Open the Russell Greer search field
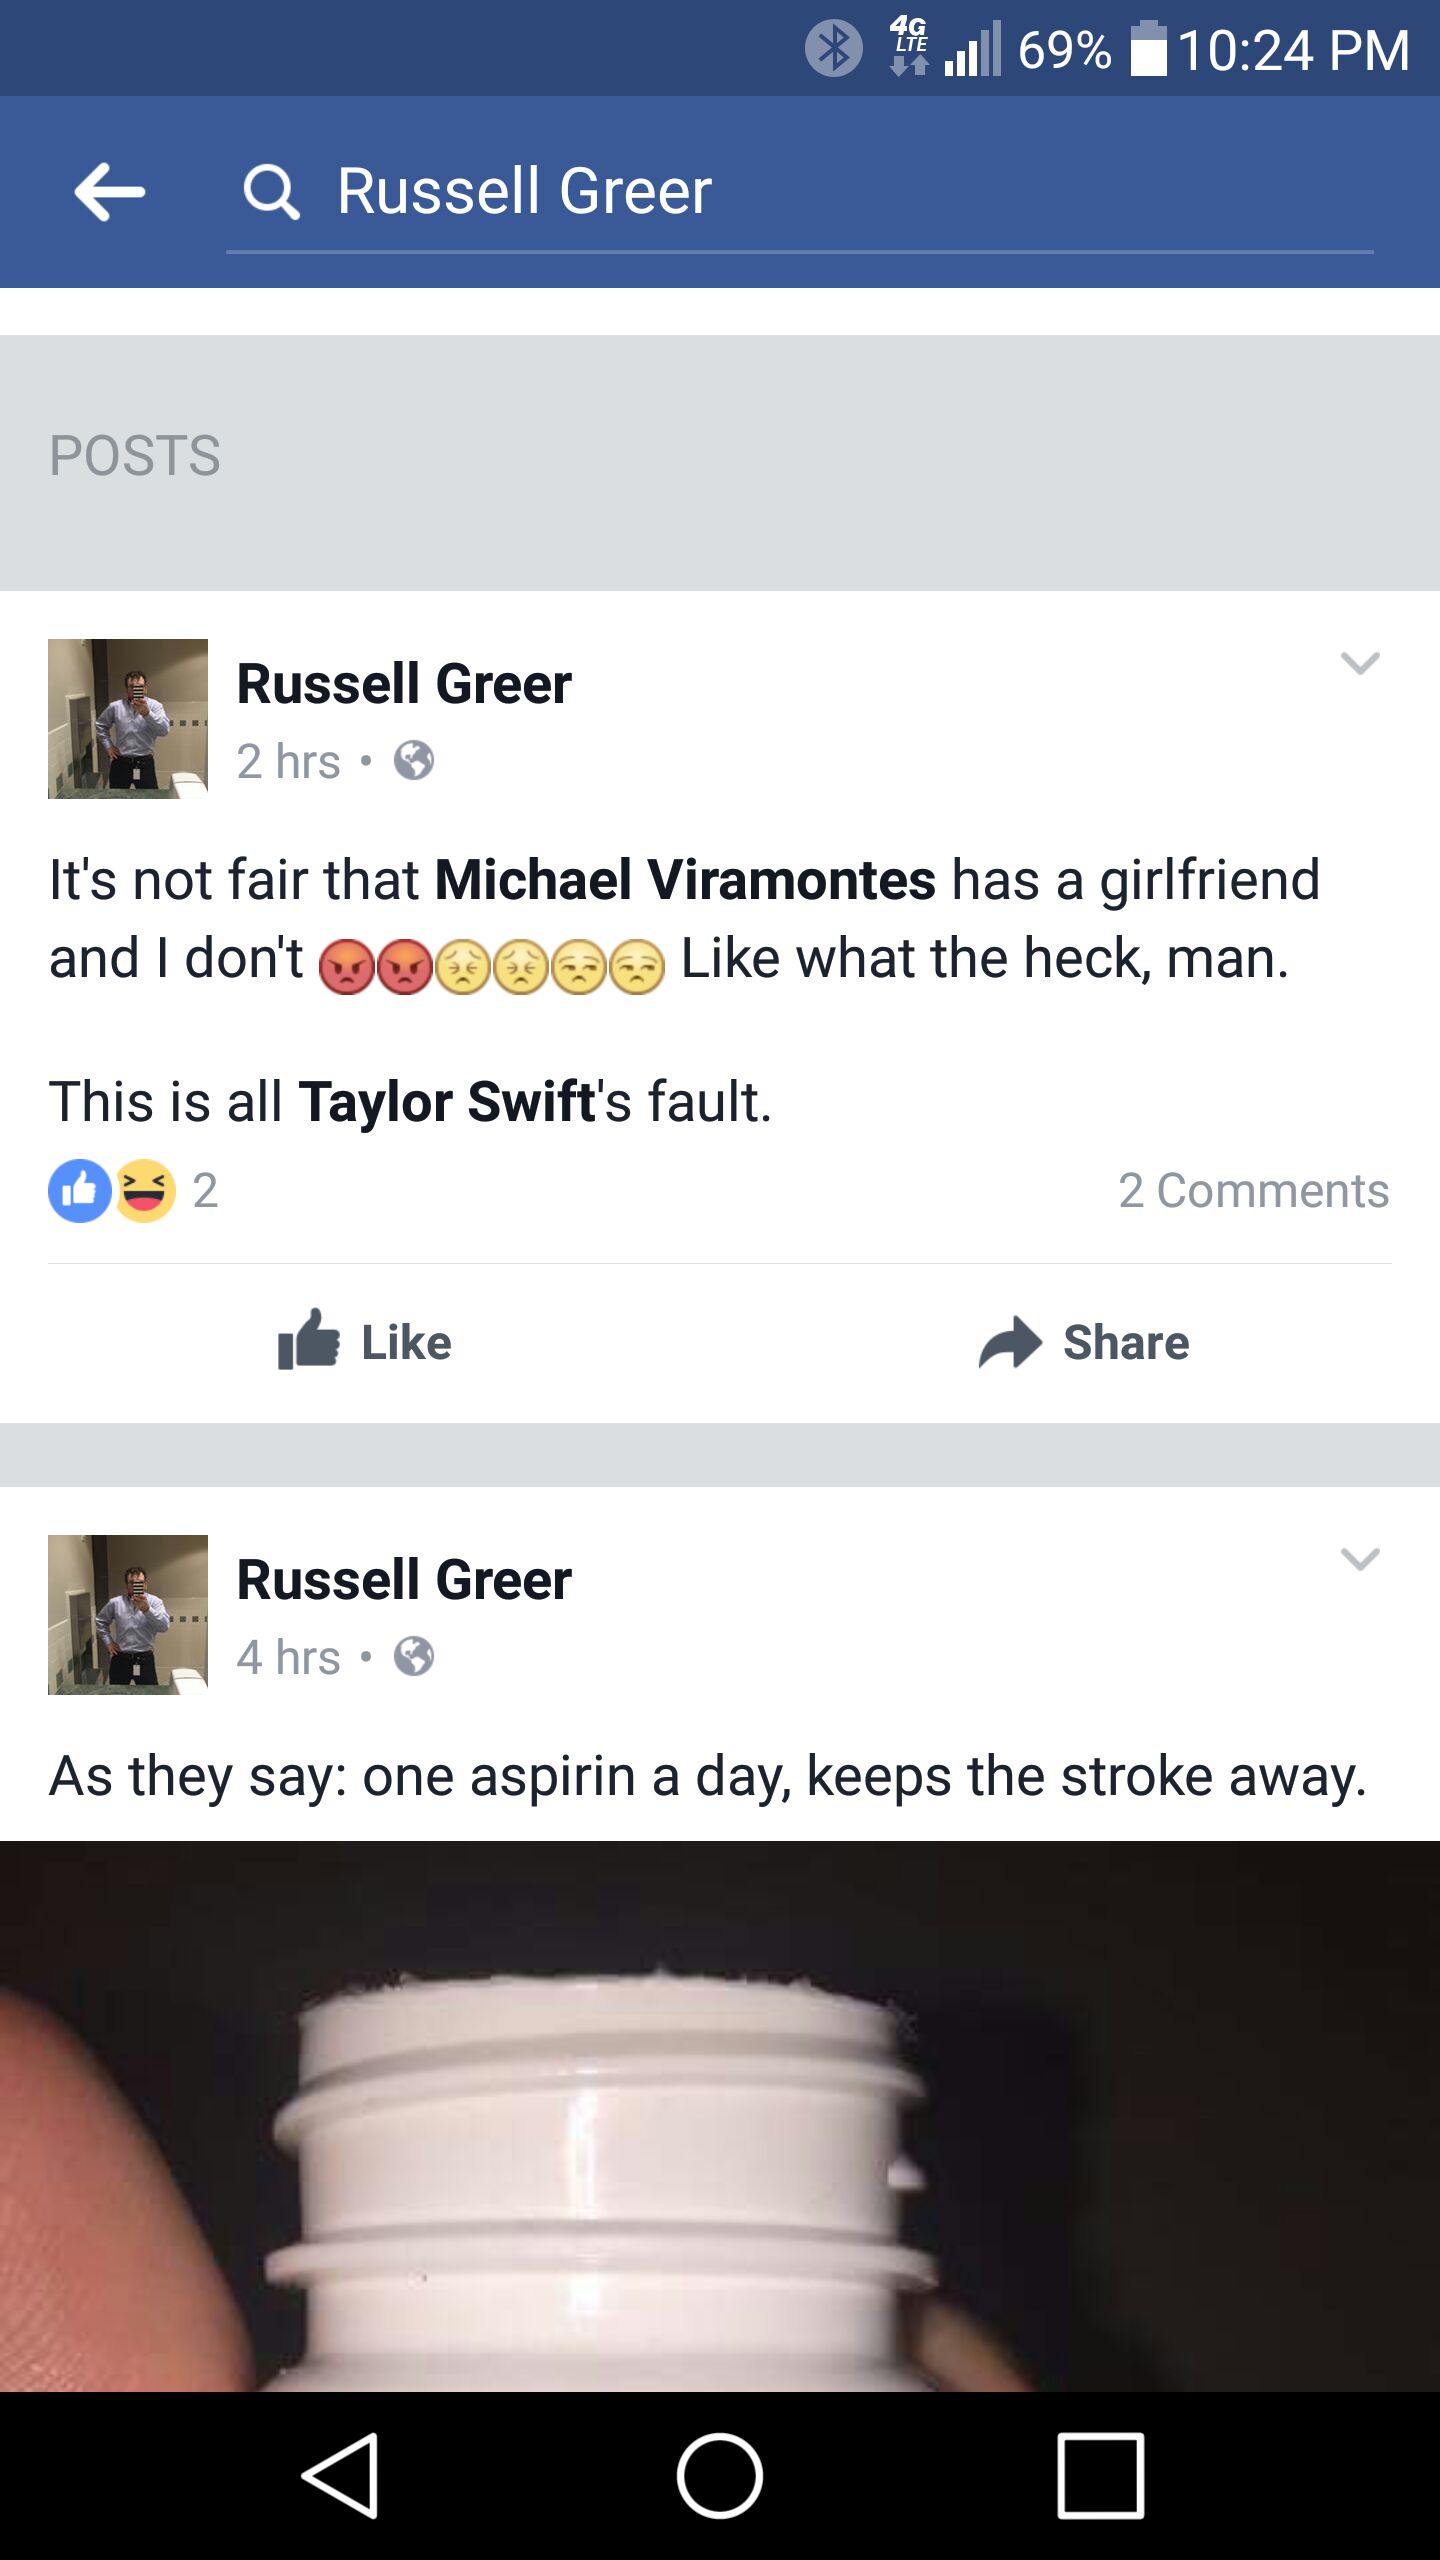This screenshot has width=1440, height=2560. pyautogui.click(x=800, y=192)
